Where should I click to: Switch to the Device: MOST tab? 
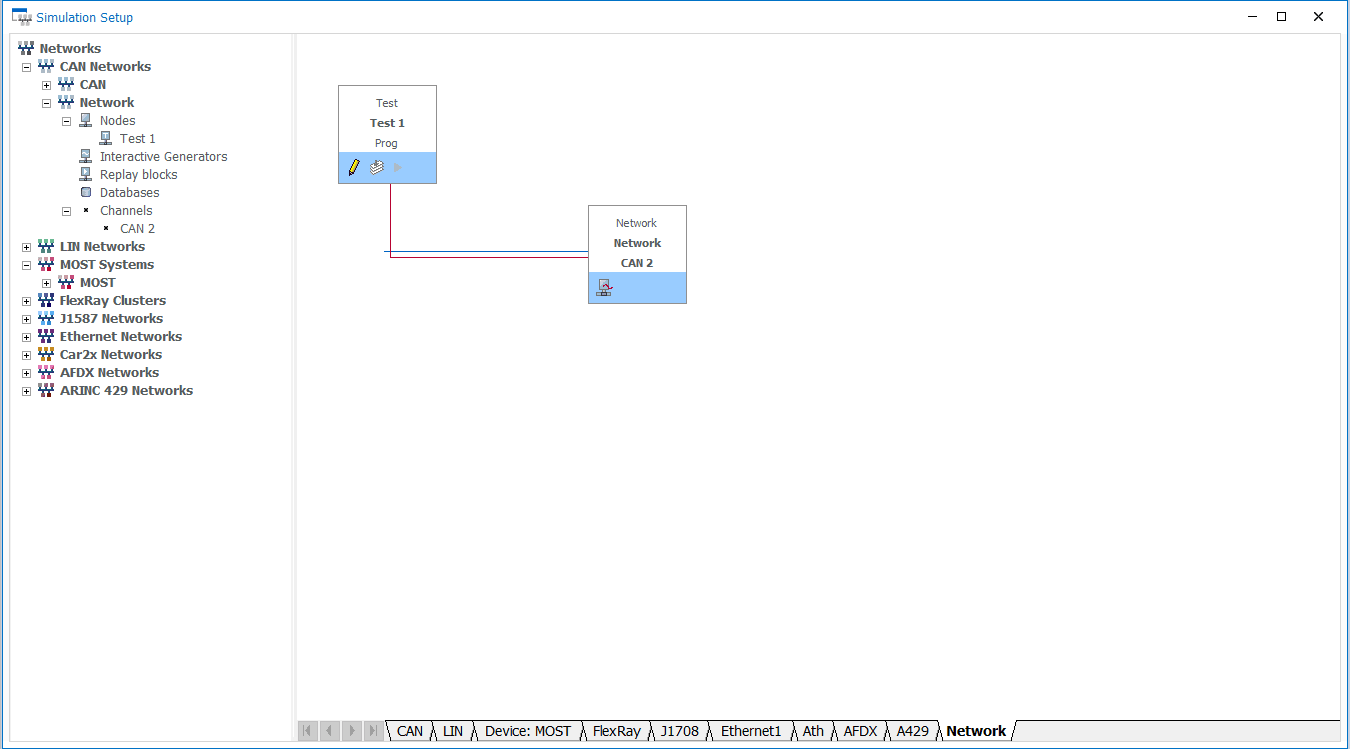pos(528,731)
